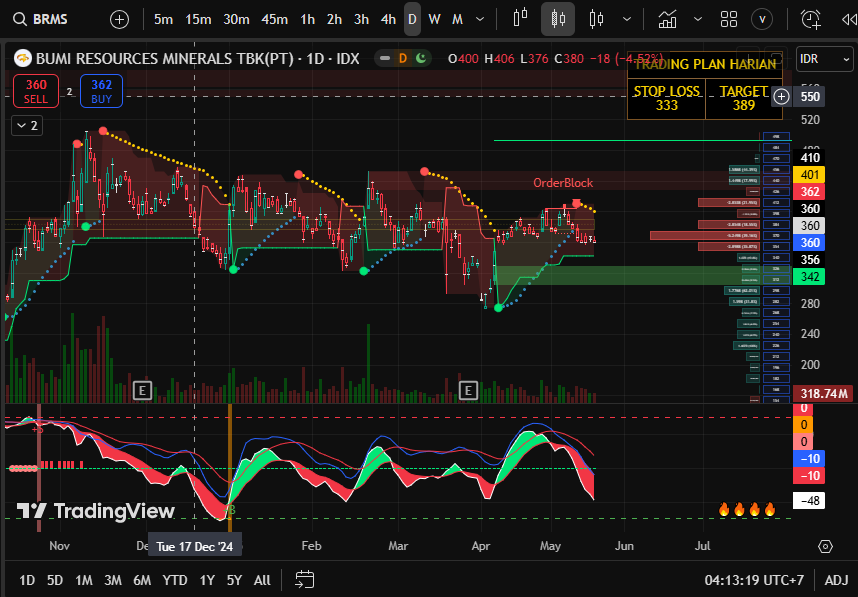Image resolution: width=858 pixels, height=597 pixels.
Task: Collapse the indicator legend showing 2
Action: [27, 126]
